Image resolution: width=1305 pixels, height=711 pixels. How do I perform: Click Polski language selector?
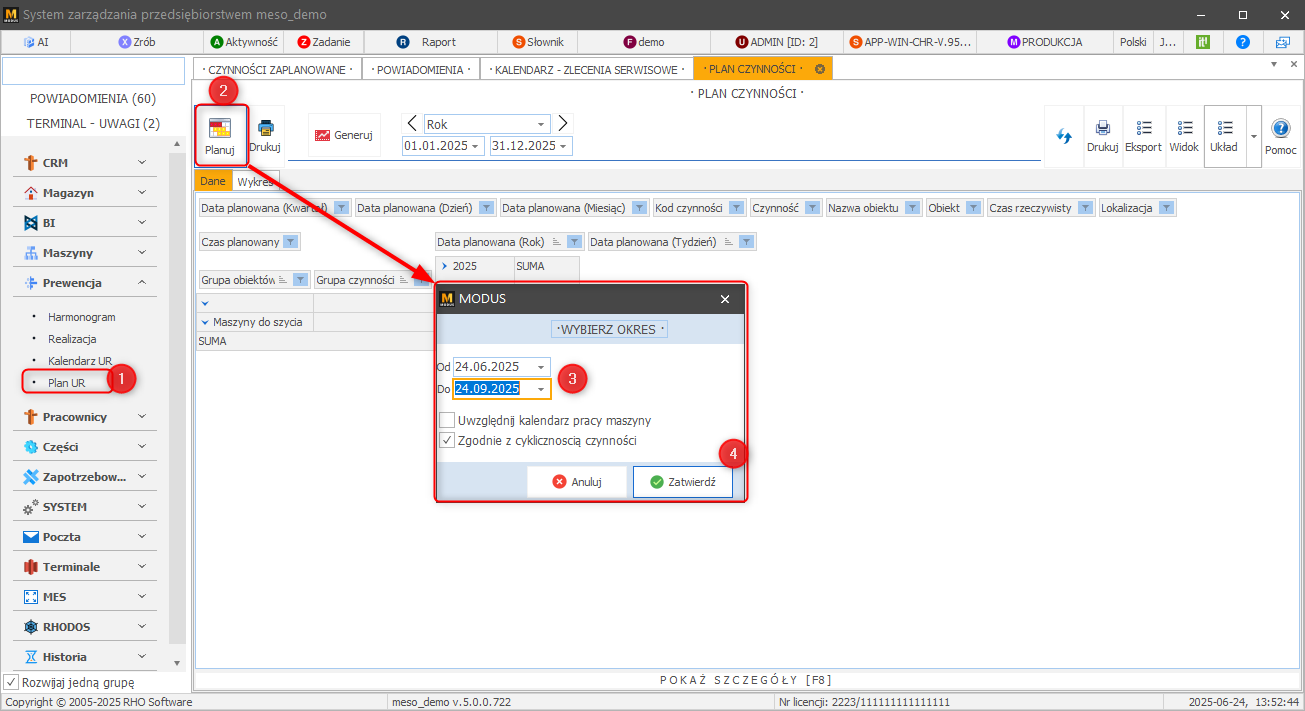click(1133, 42)
